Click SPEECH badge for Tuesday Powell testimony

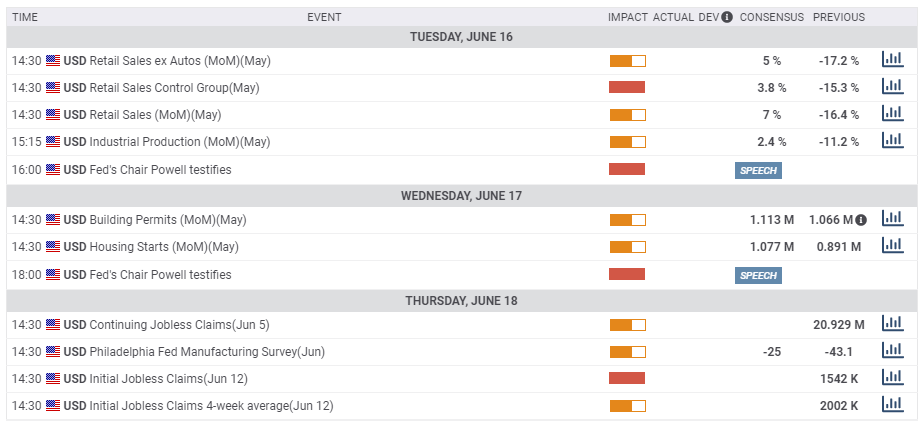758,171
